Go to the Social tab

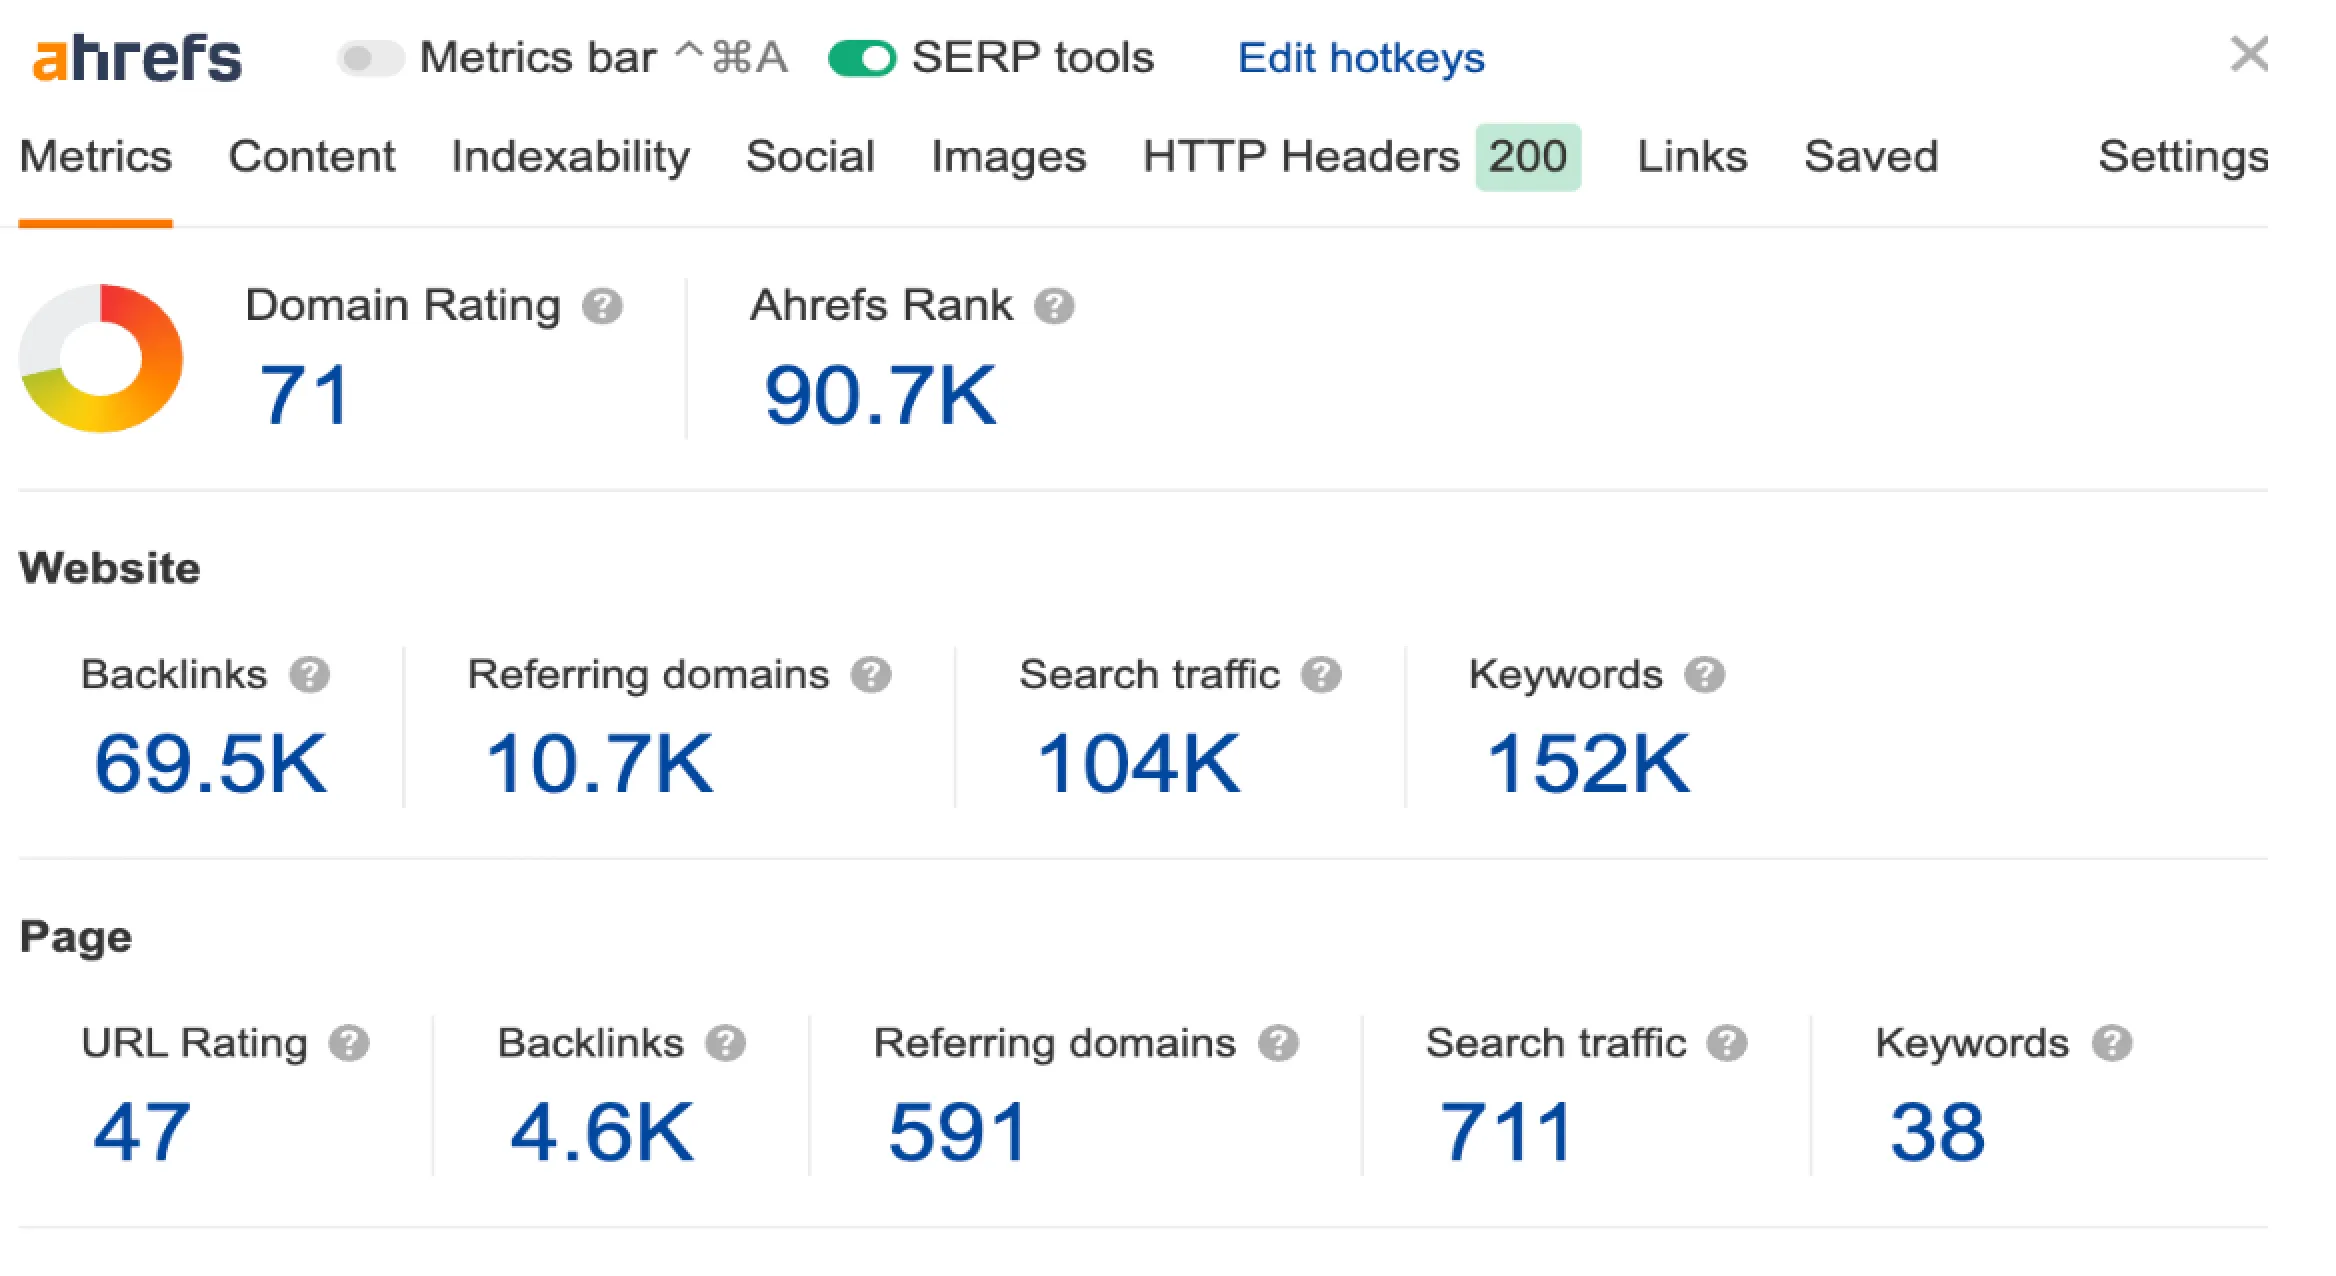810,157
